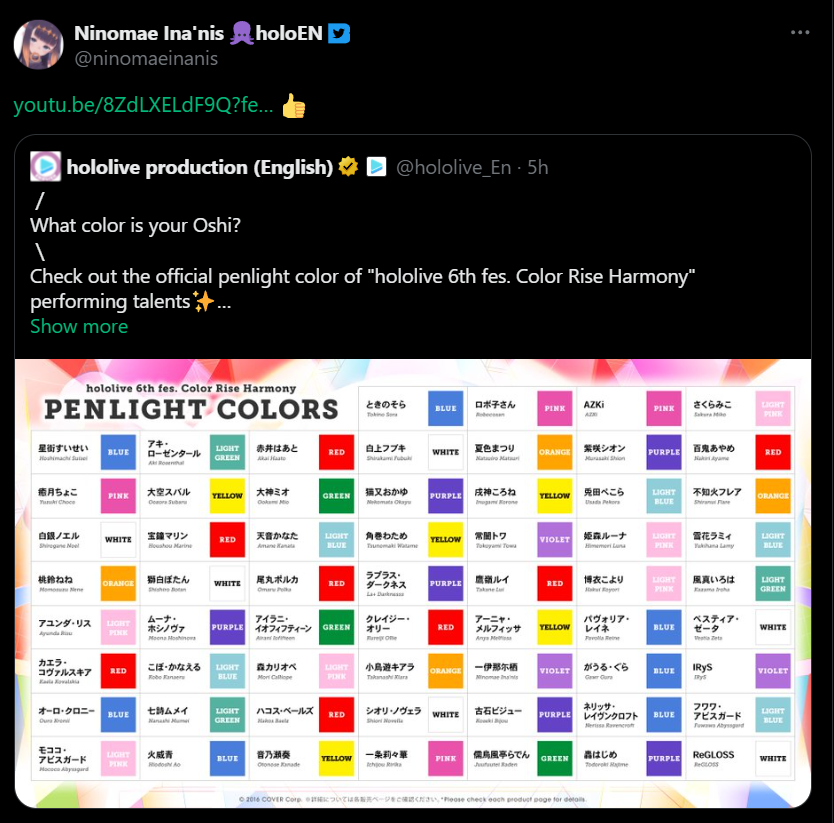This screenshot has width=834, height=823.
Task: Click the hololive production (English) name
Action: (x=200, y=167)
